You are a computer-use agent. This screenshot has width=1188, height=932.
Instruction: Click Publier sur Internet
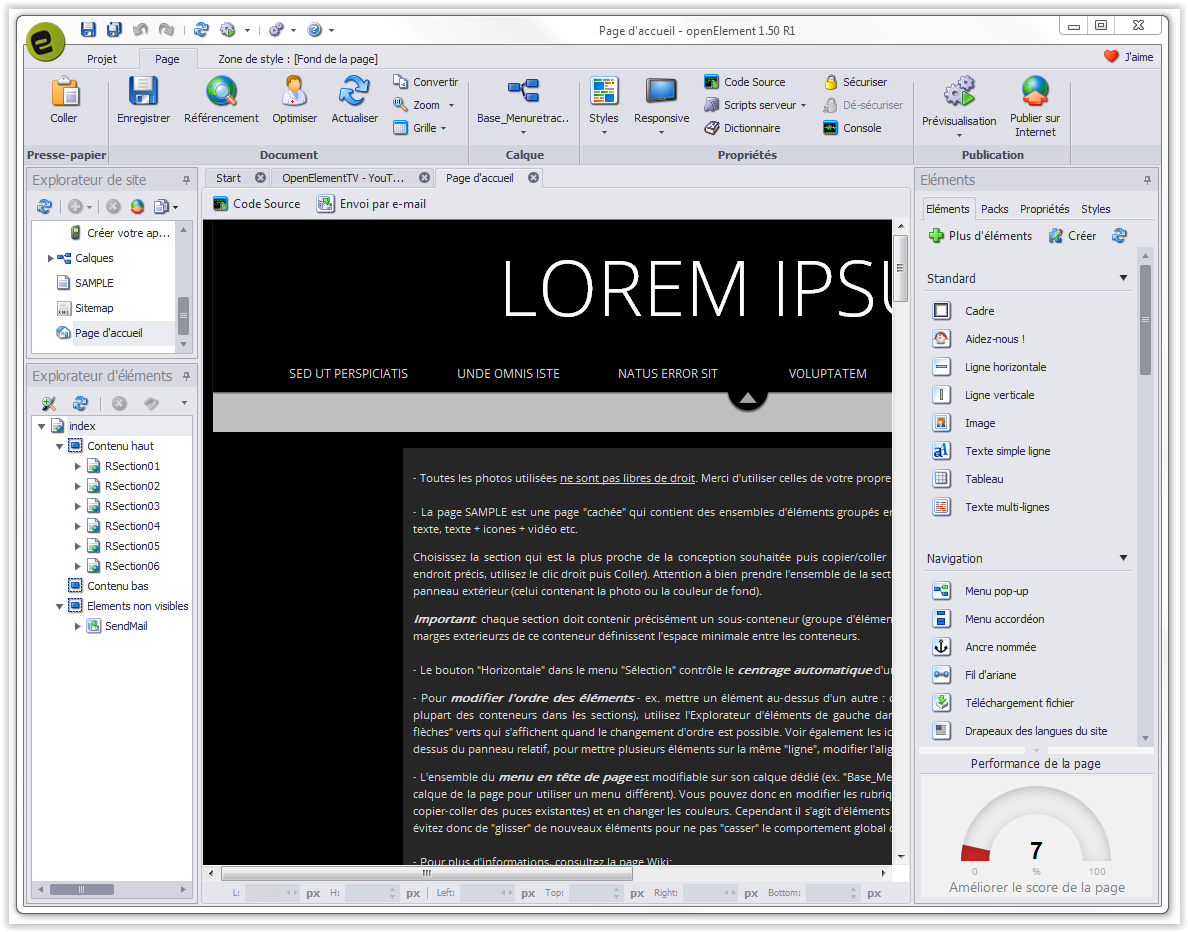[1034, 100]
